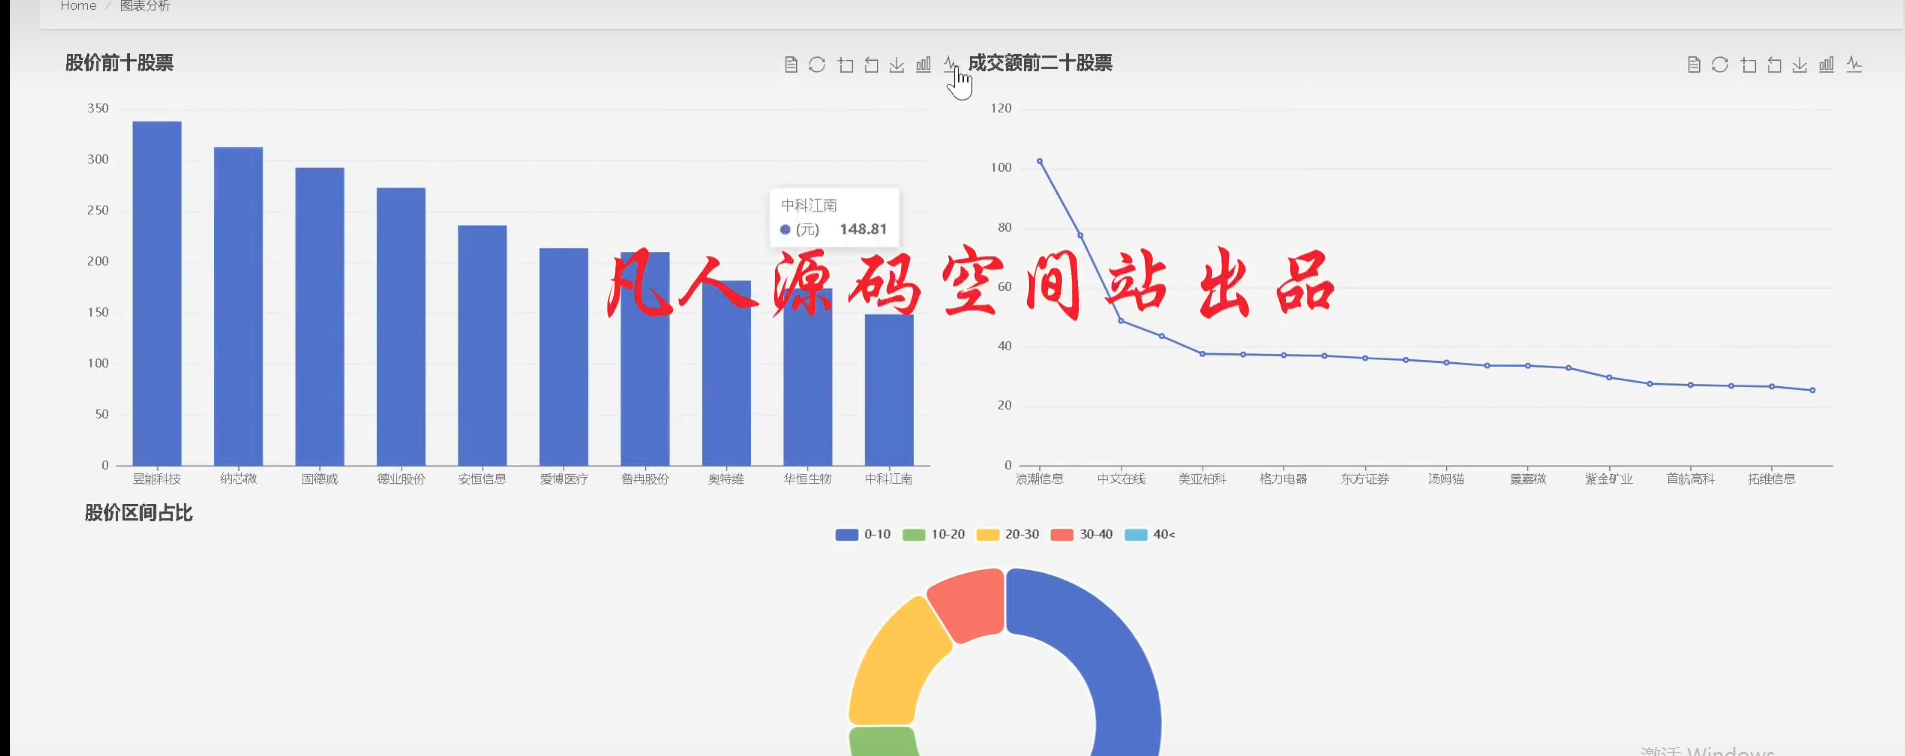Click the 浪潮信息 axis label
This screenshot has height=756, width=1905.
1040,479
